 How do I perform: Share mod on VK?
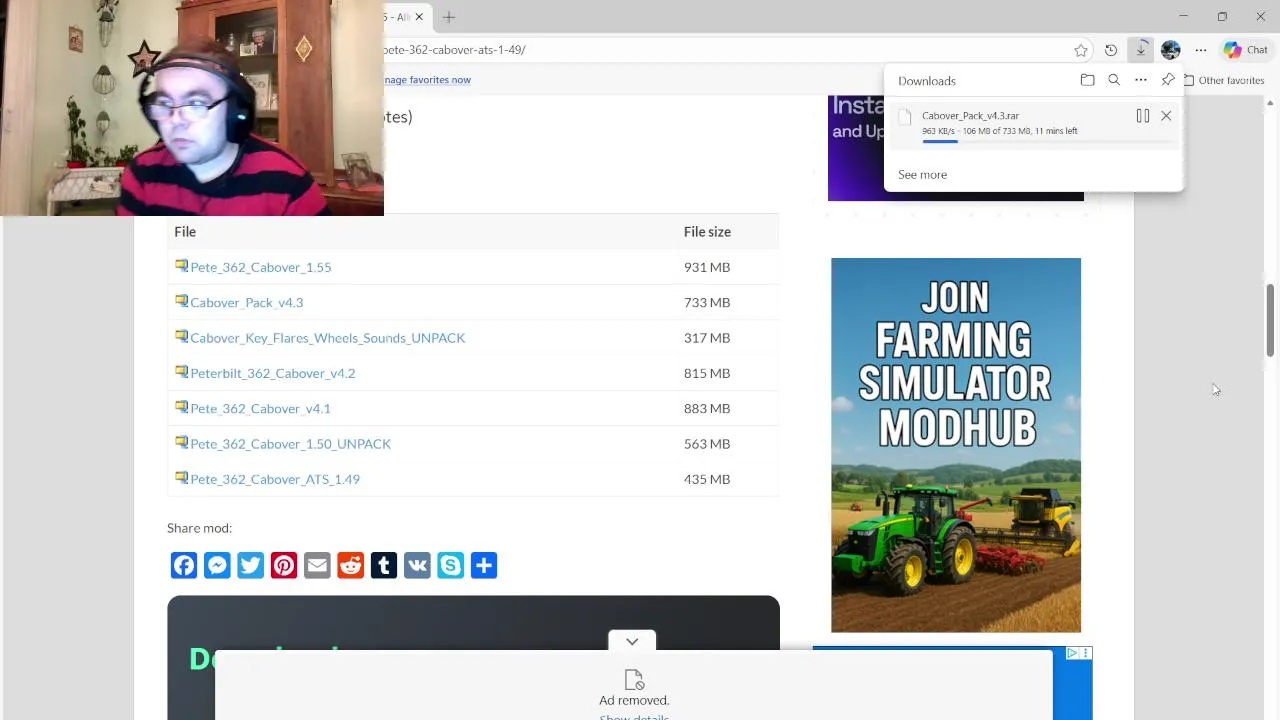point(417,566)
